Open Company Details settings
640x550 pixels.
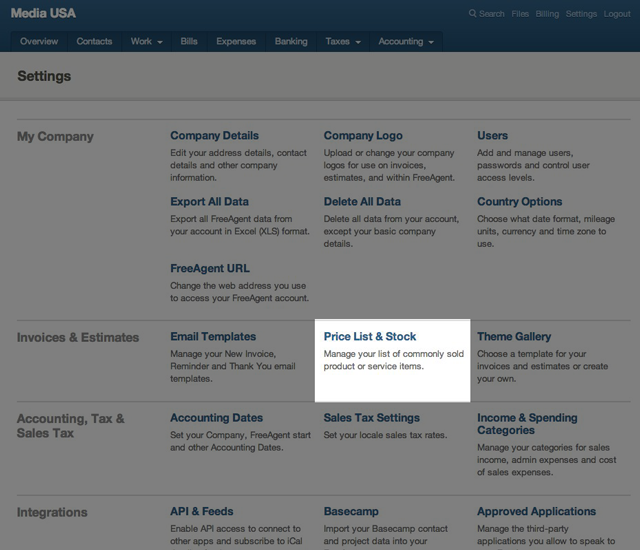pos(214,136)
